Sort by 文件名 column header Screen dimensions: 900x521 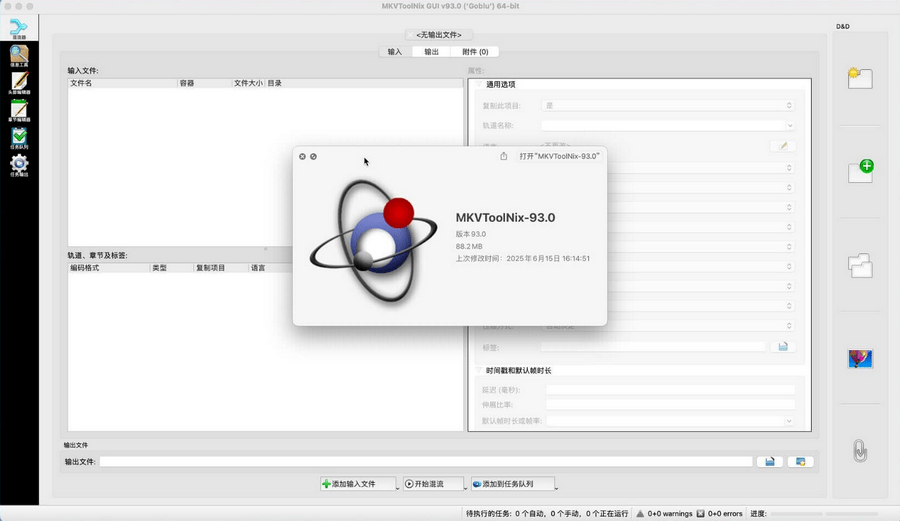tap(123, 83)
